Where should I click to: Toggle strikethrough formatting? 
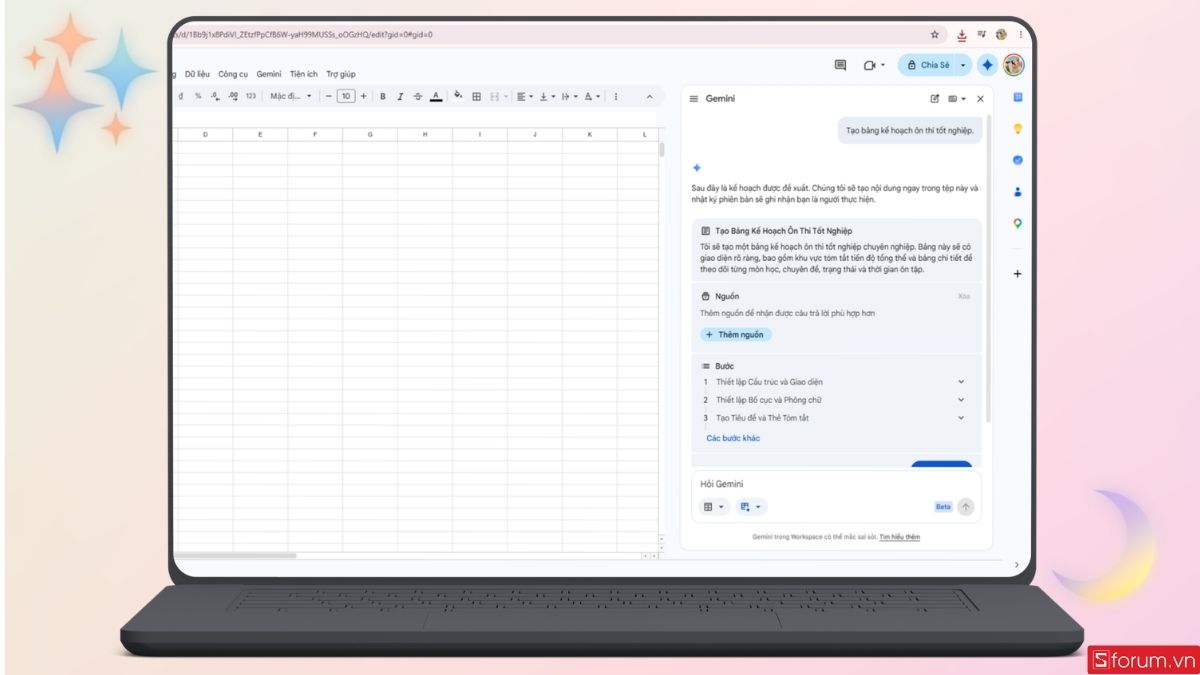tap(418, 96)
